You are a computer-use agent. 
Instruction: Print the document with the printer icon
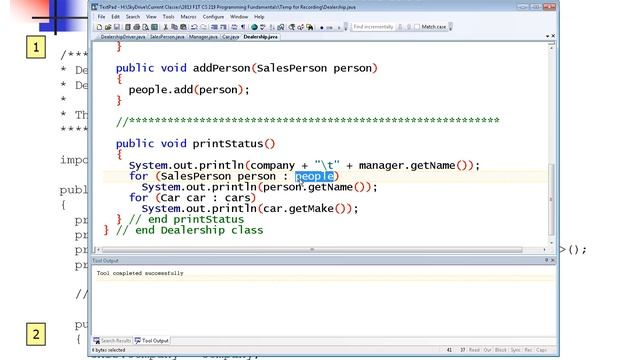tap(136, 27)
